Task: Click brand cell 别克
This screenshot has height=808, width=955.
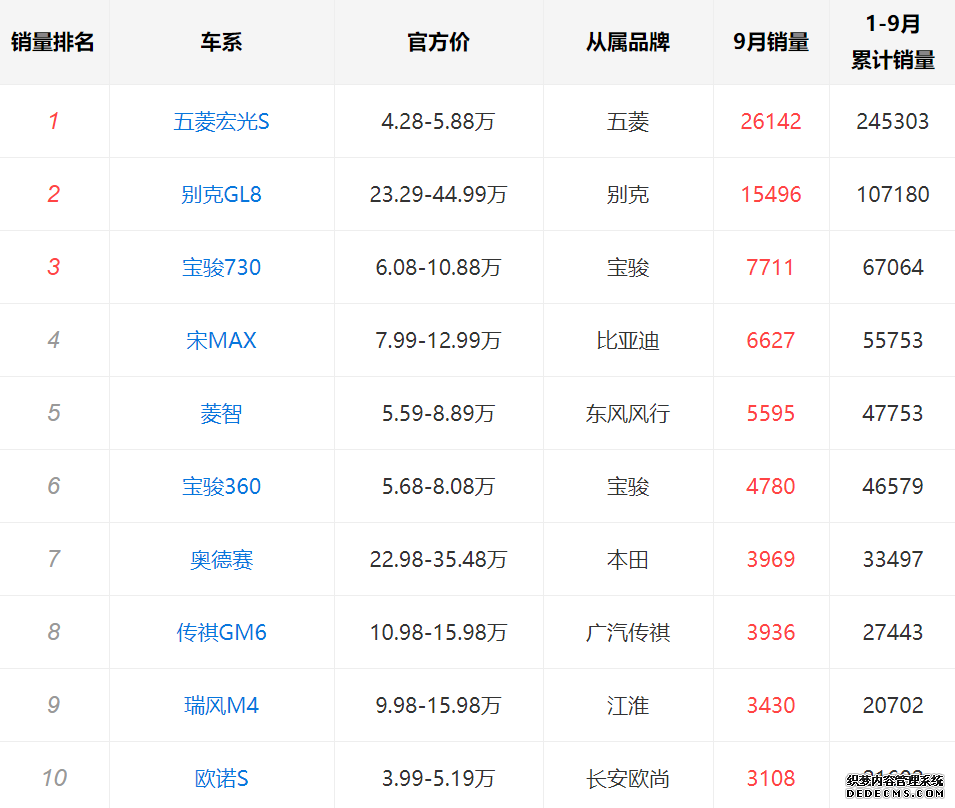Action: point(628,195)
